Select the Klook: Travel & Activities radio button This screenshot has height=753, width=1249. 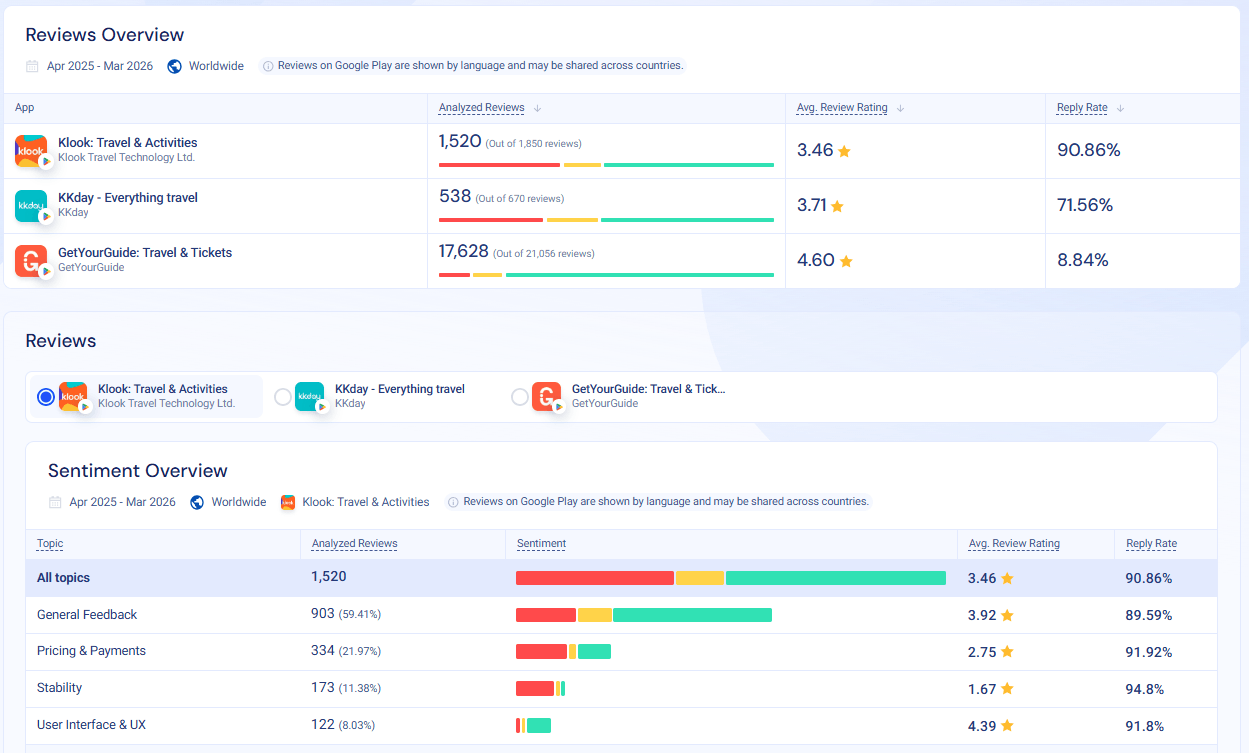click(x=46, y=397)
